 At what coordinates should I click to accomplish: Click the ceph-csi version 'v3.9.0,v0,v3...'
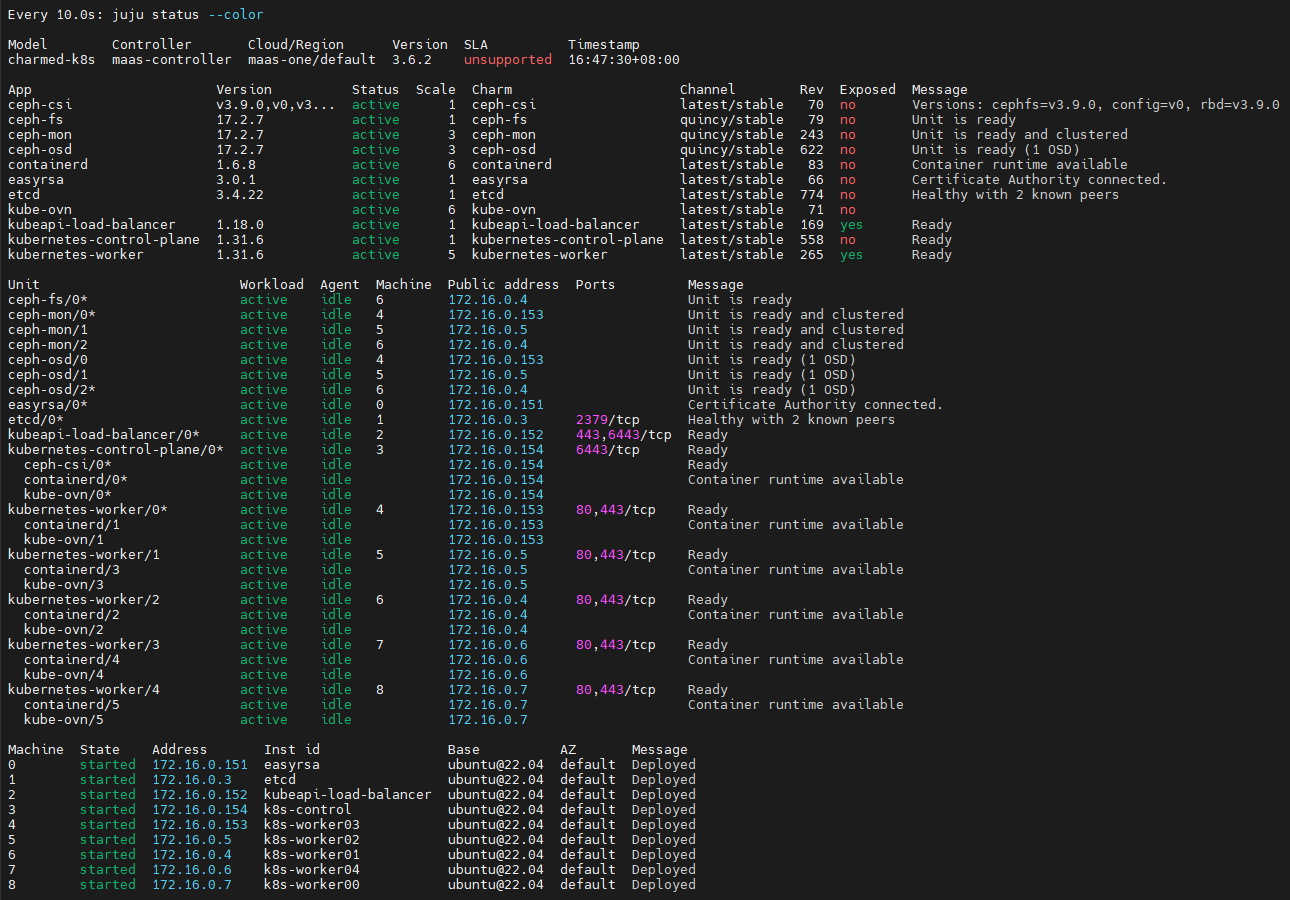(276, 105)
